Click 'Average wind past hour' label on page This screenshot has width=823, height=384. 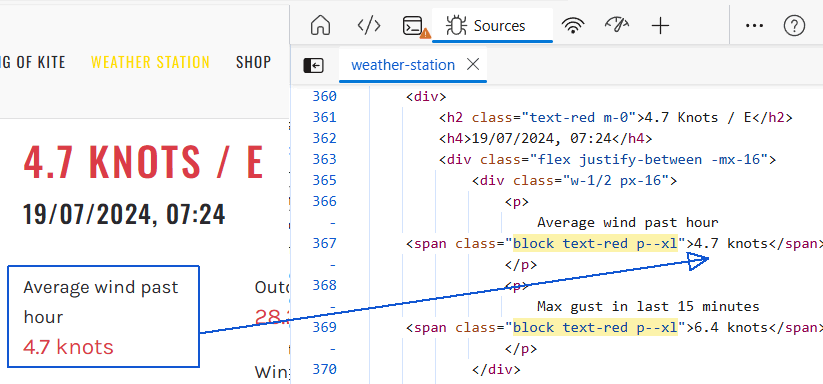click(x=101, y=302)
